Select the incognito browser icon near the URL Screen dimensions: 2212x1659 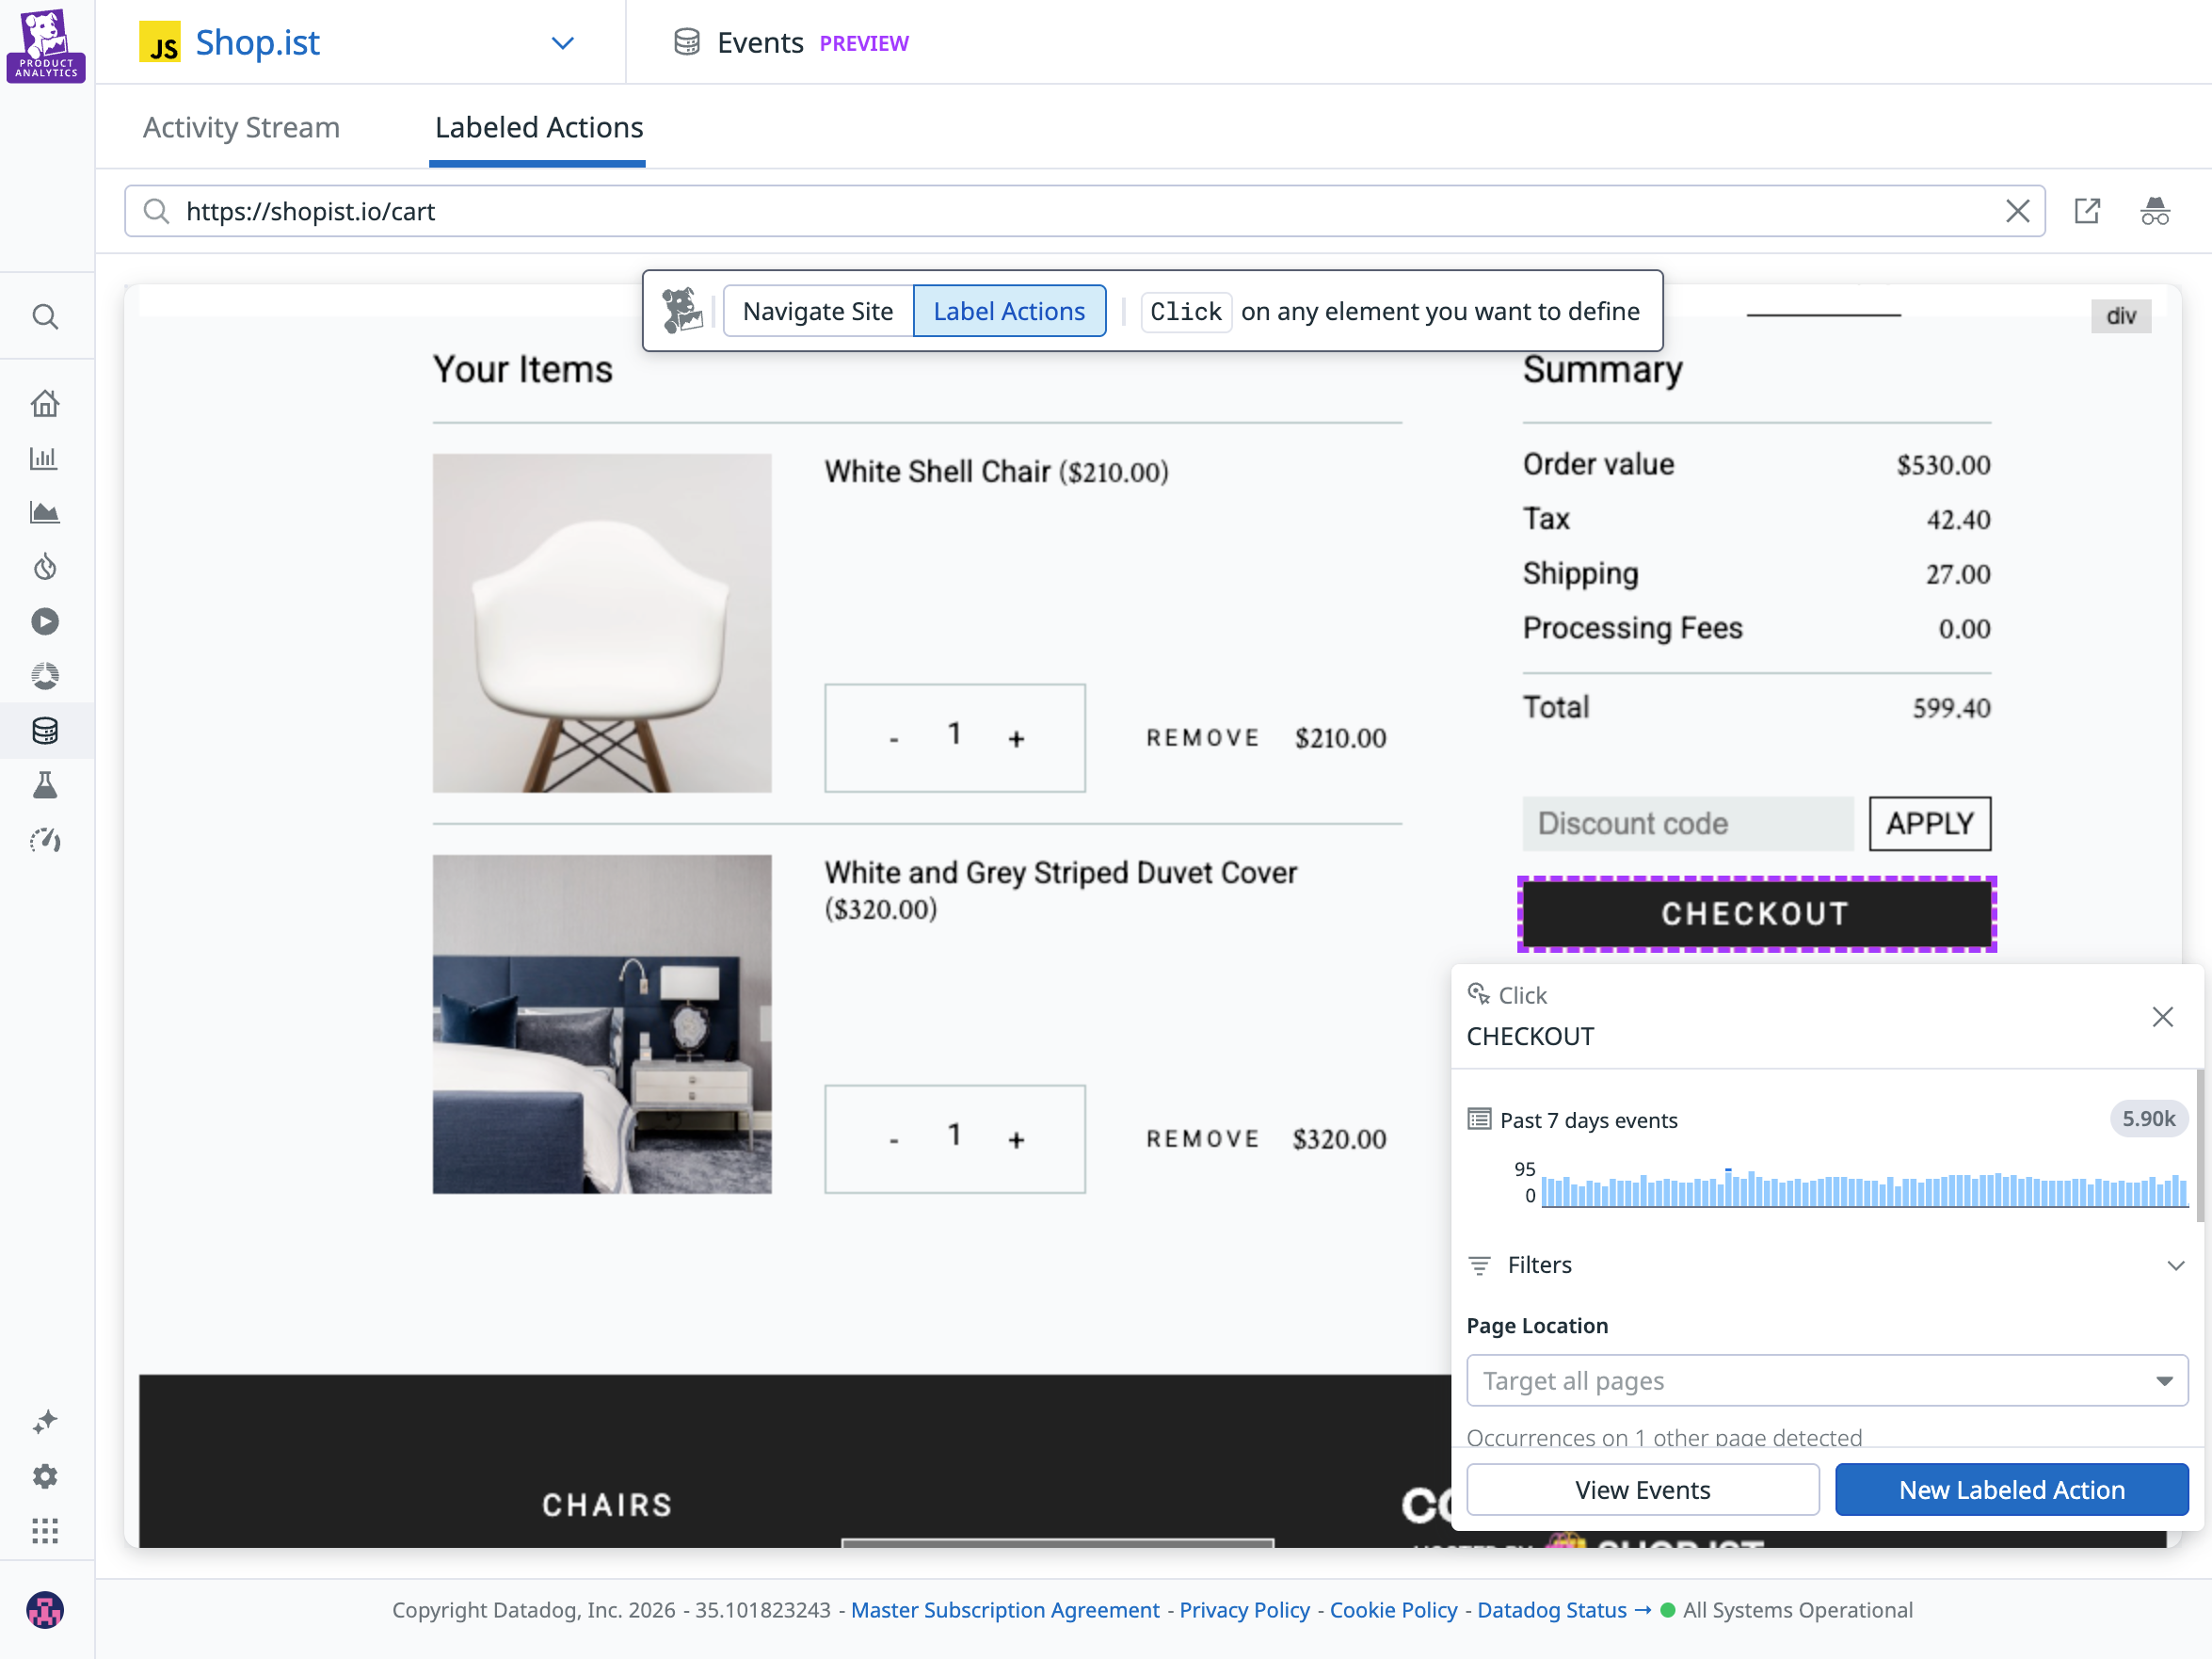tap(2156, 211)
